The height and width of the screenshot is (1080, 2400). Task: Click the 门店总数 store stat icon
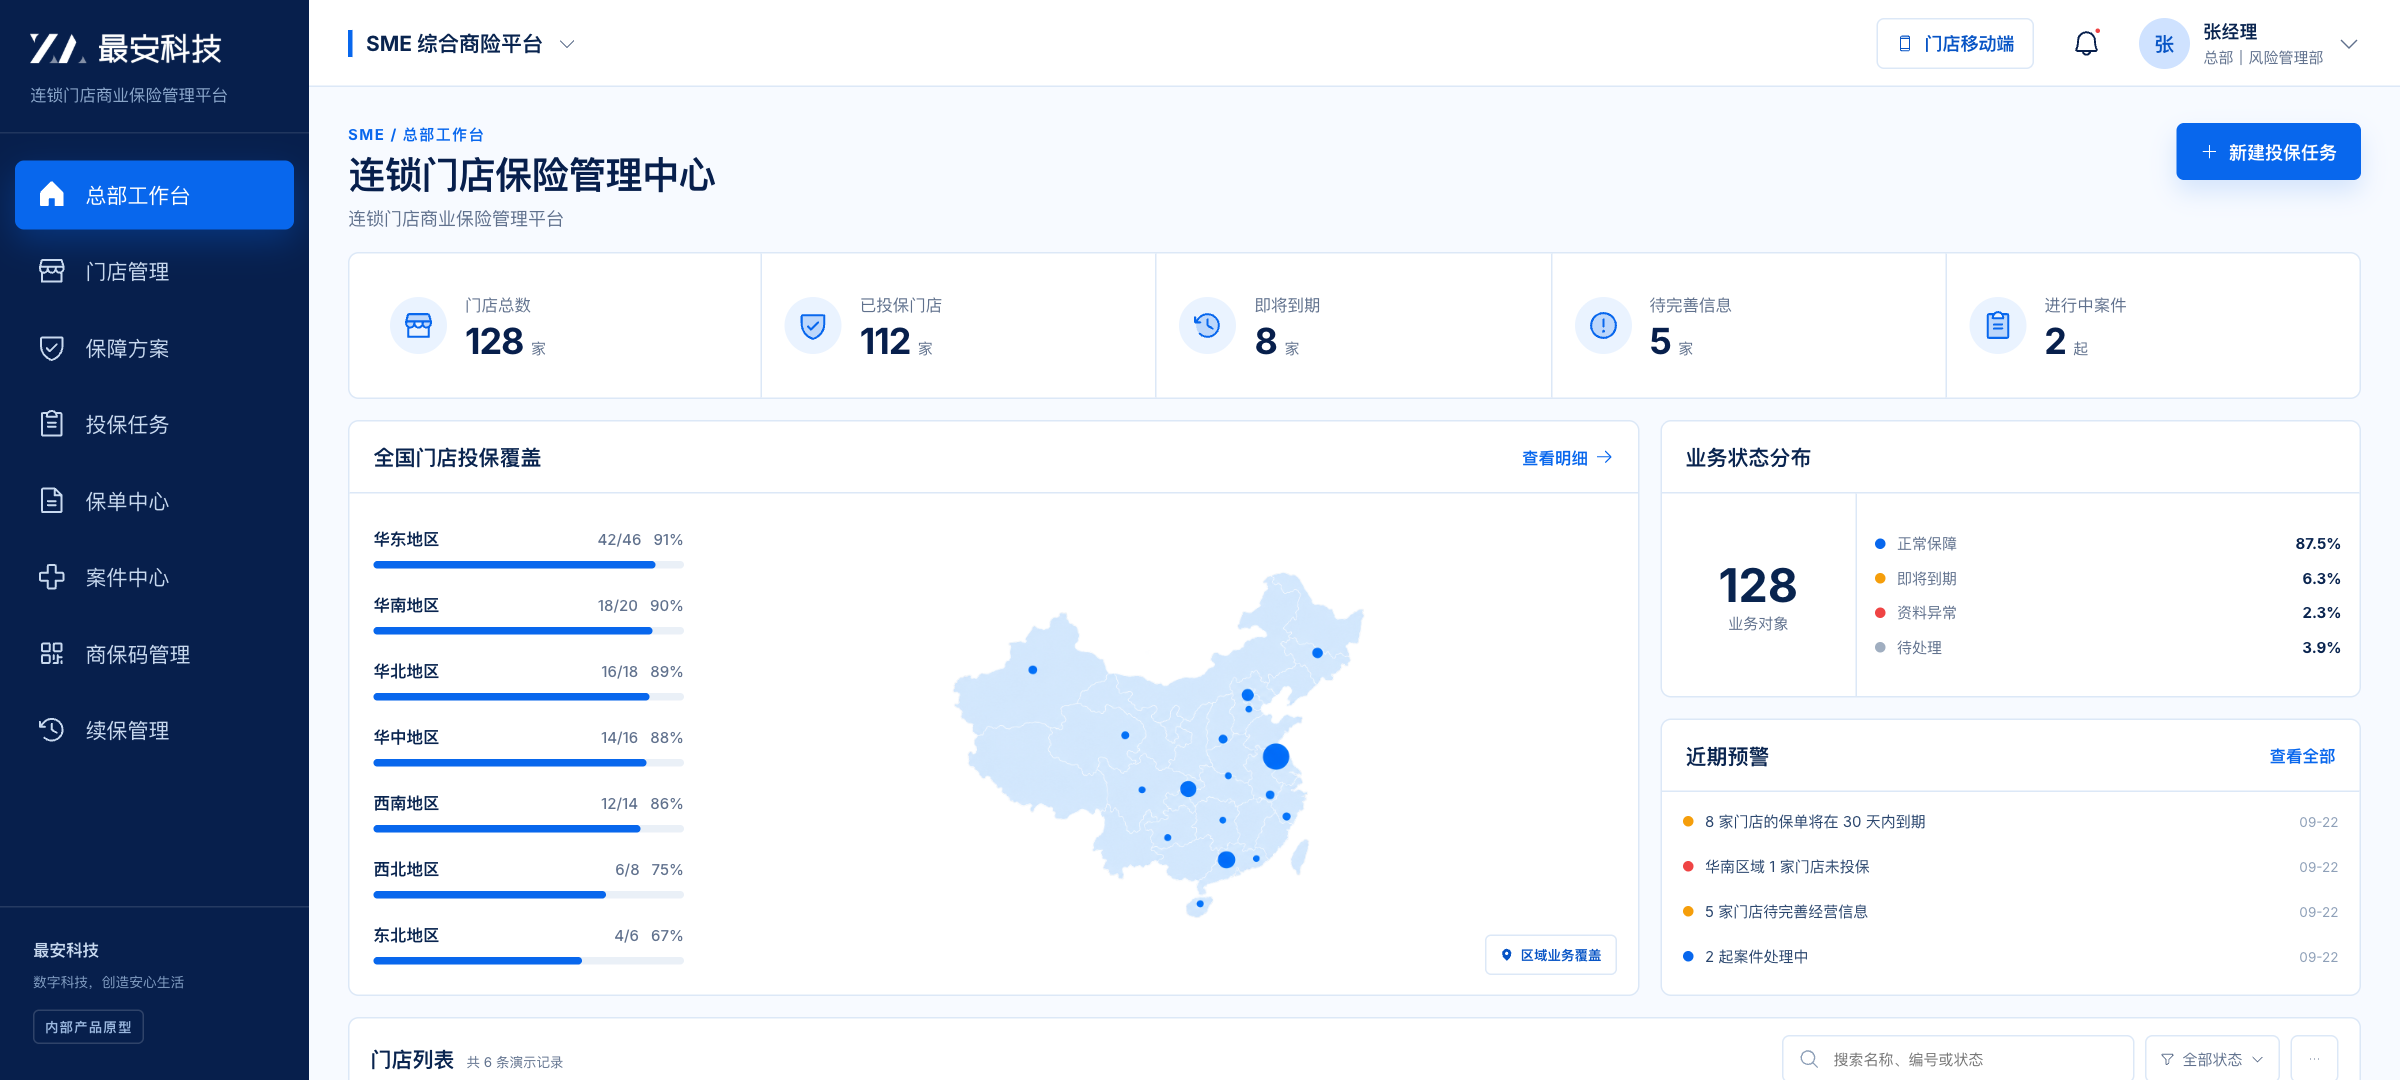[418, 325]
